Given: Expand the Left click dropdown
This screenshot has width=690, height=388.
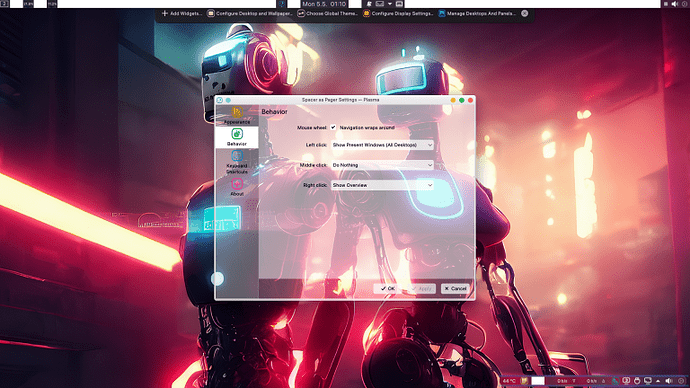Looking at the screenshot, I should tap(382, 145).
